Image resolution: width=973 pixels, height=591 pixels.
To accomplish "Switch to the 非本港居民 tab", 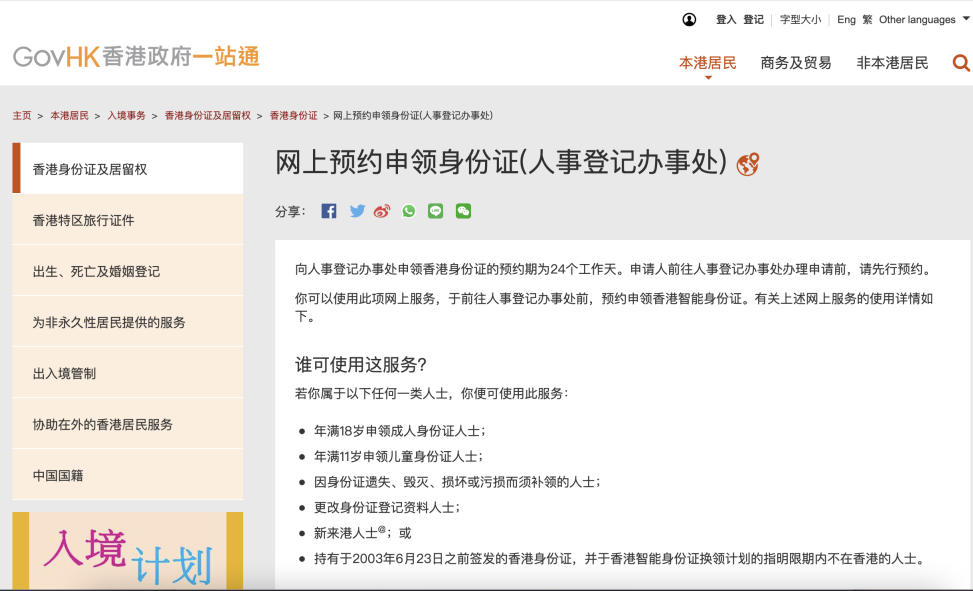I will 890,62.
